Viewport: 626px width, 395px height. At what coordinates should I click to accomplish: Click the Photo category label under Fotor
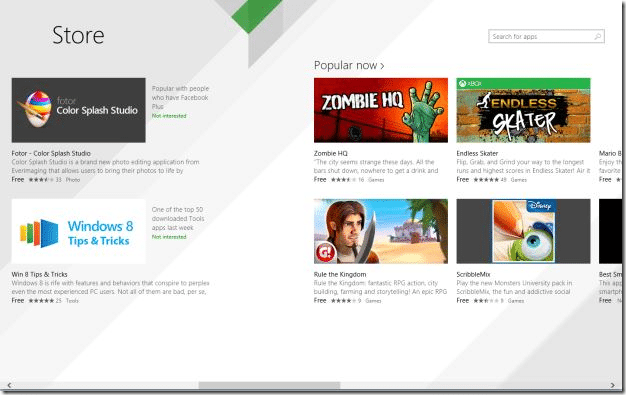click(73, 180)
